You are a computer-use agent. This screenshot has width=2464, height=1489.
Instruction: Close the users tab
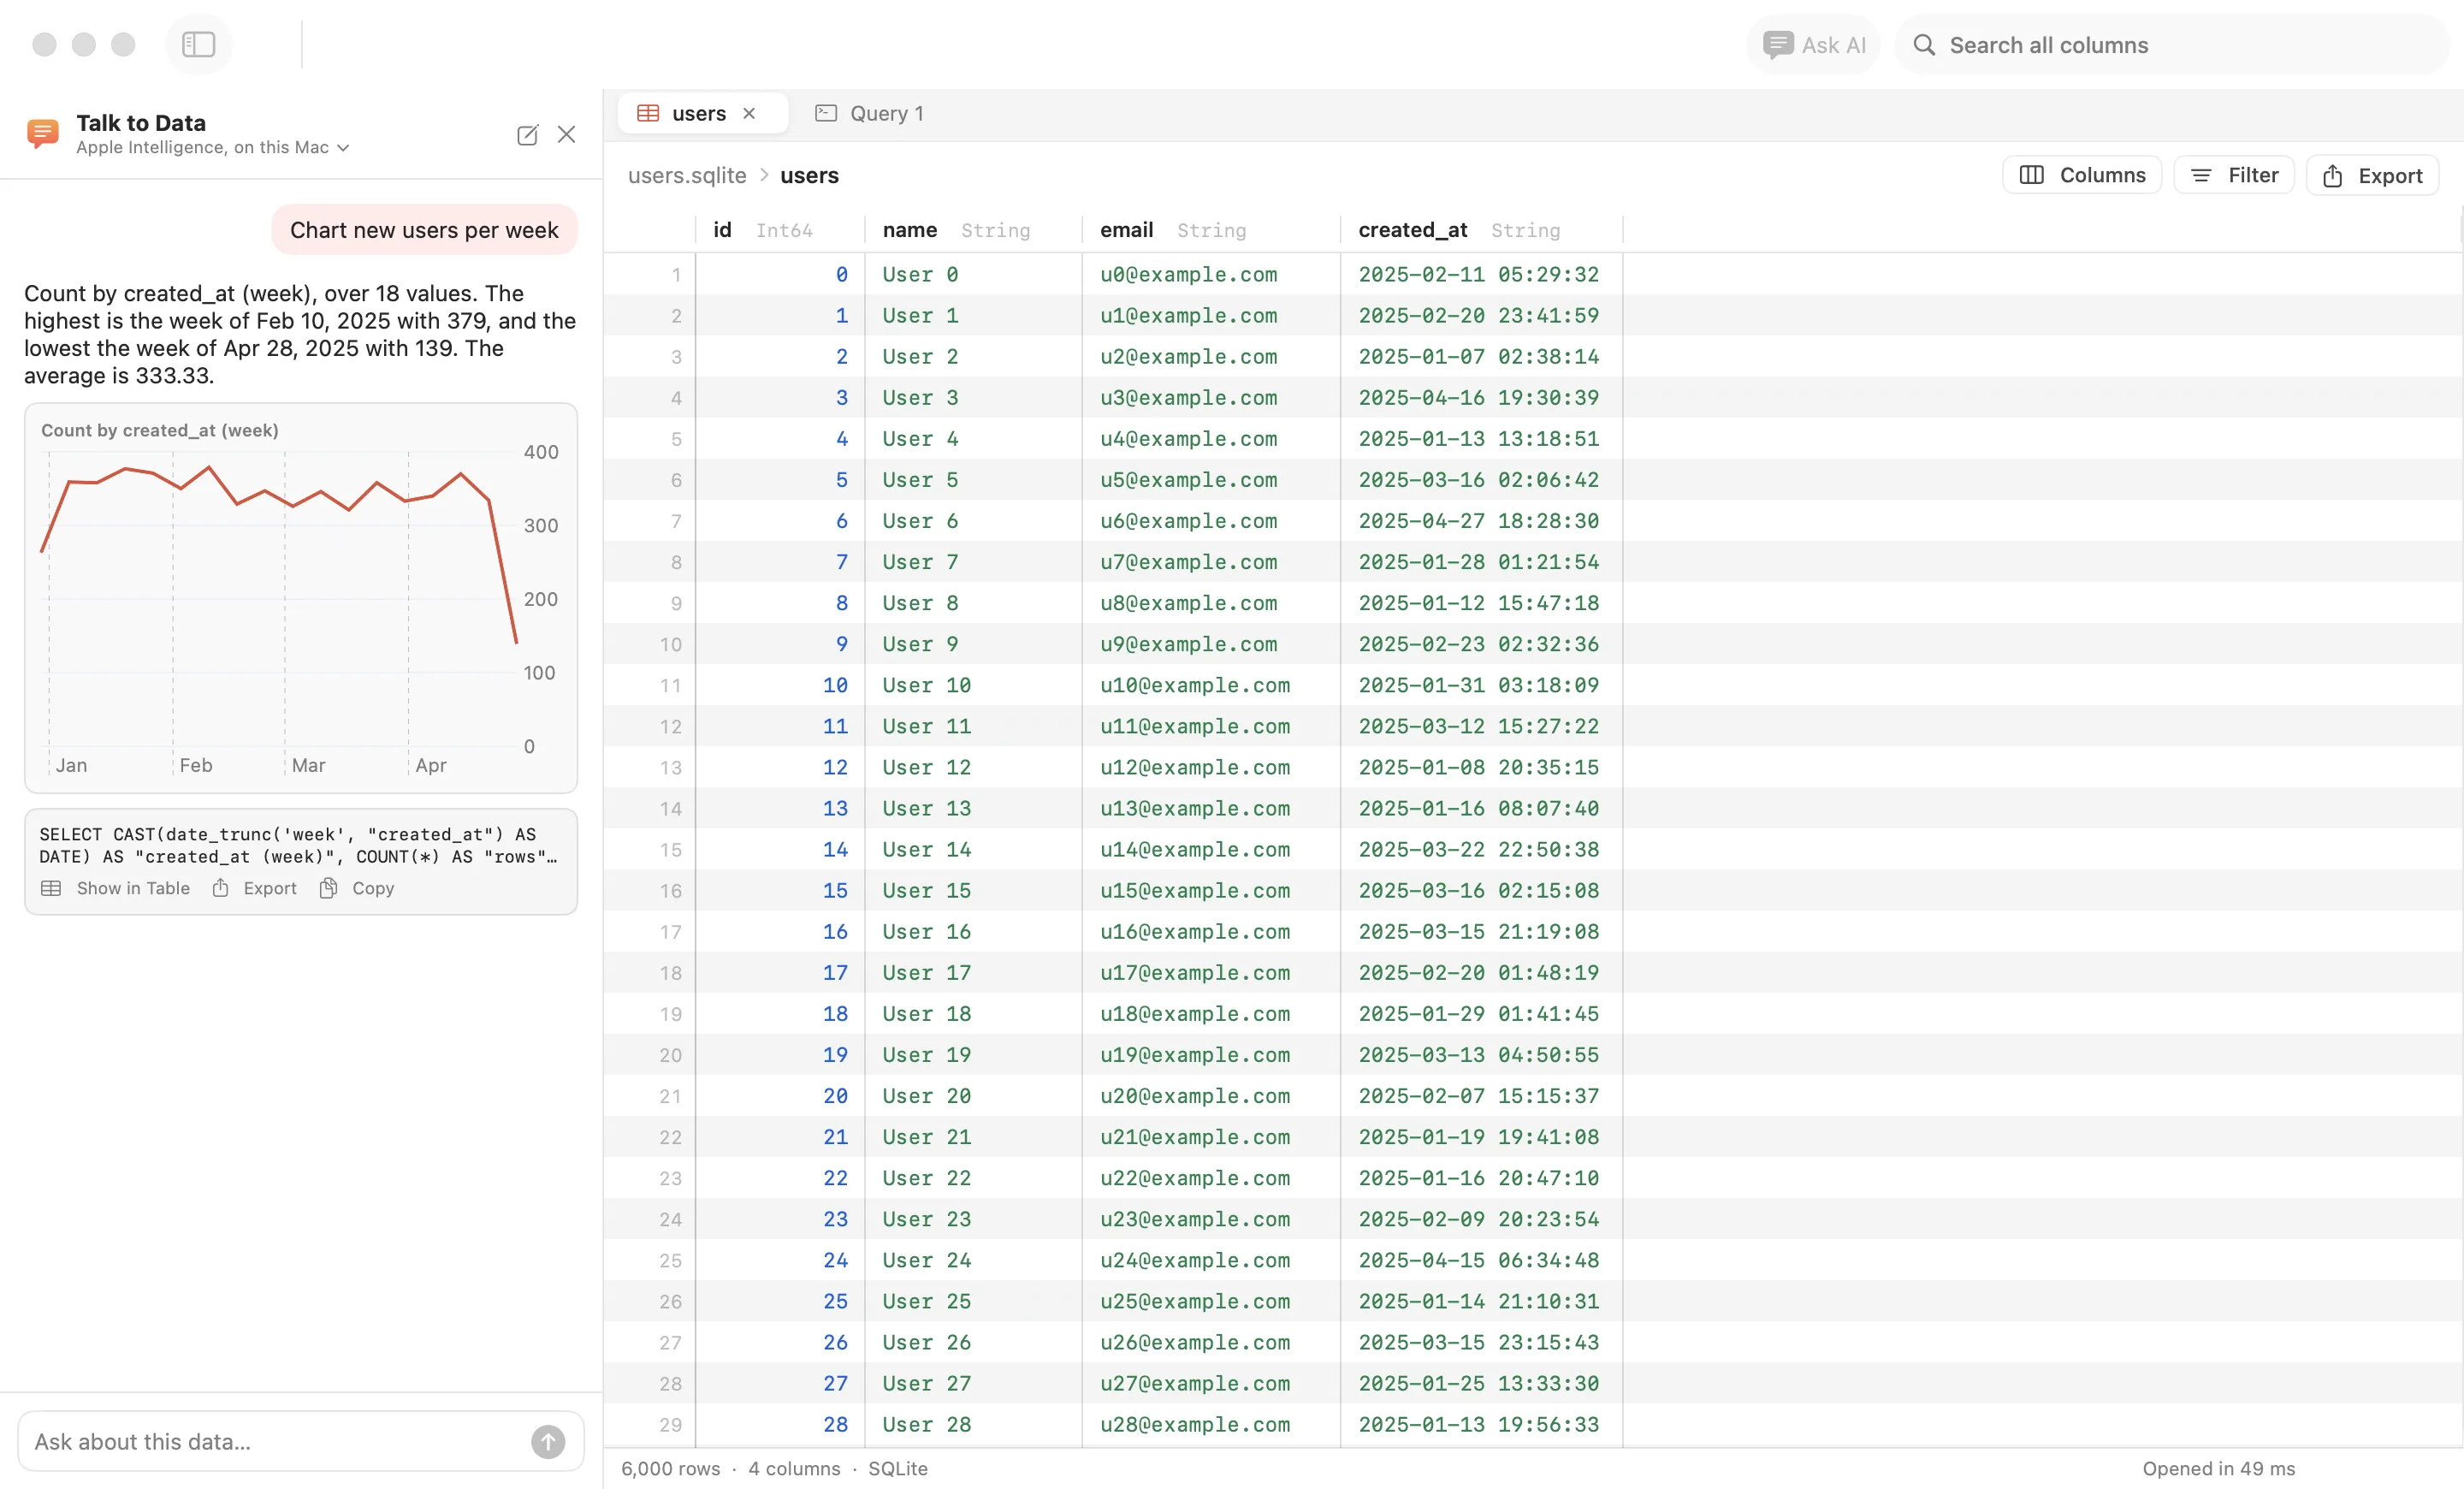click(x=748, y=113)
